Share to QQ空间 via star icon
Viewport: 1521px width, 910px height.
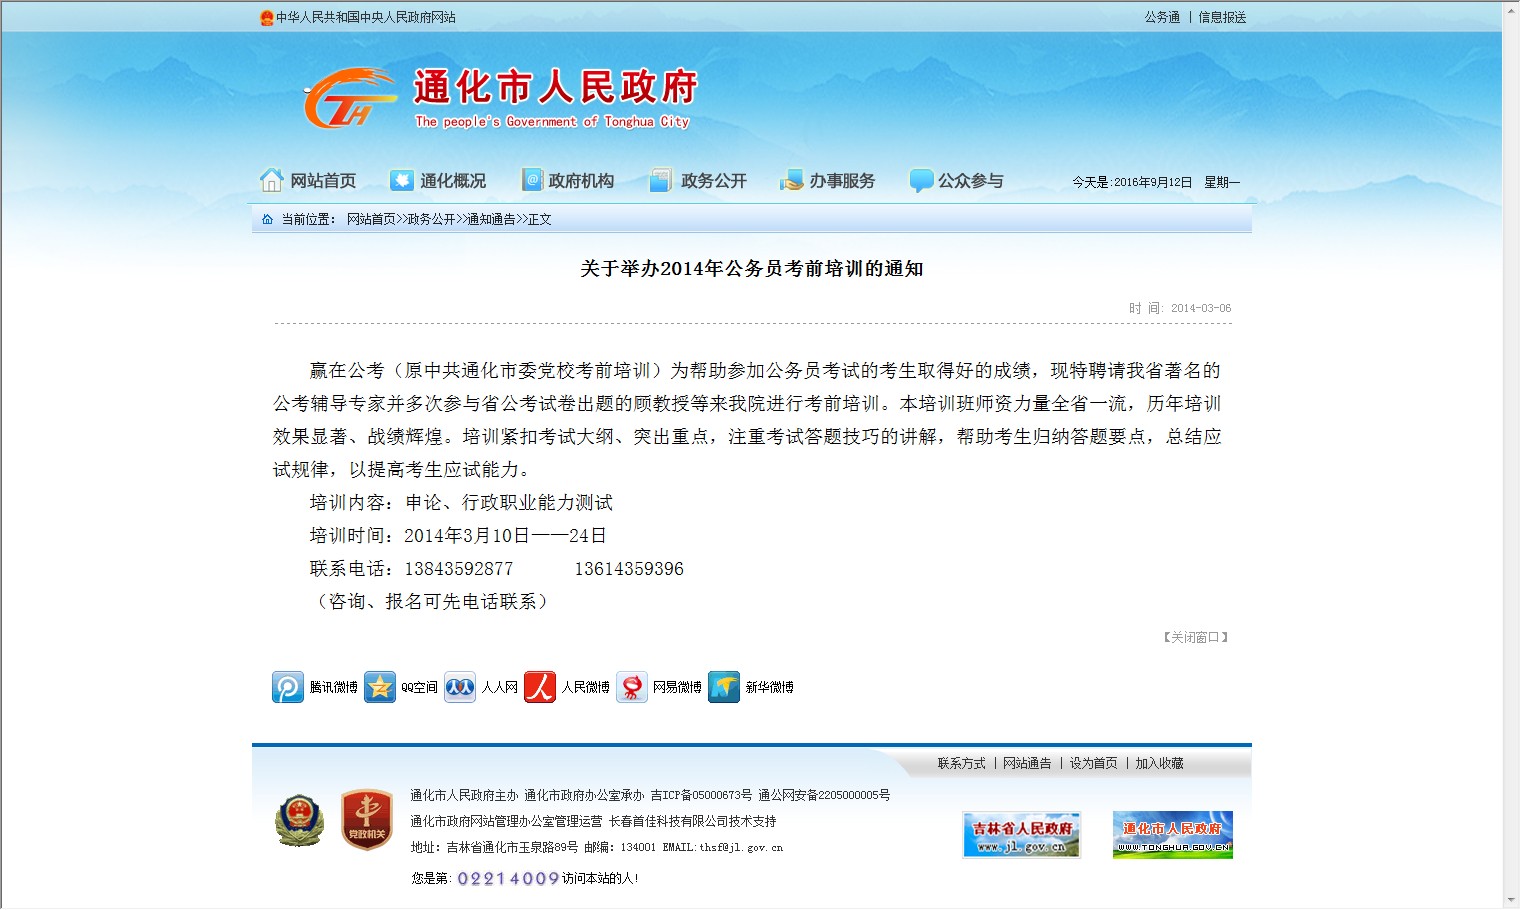[380, 687]
